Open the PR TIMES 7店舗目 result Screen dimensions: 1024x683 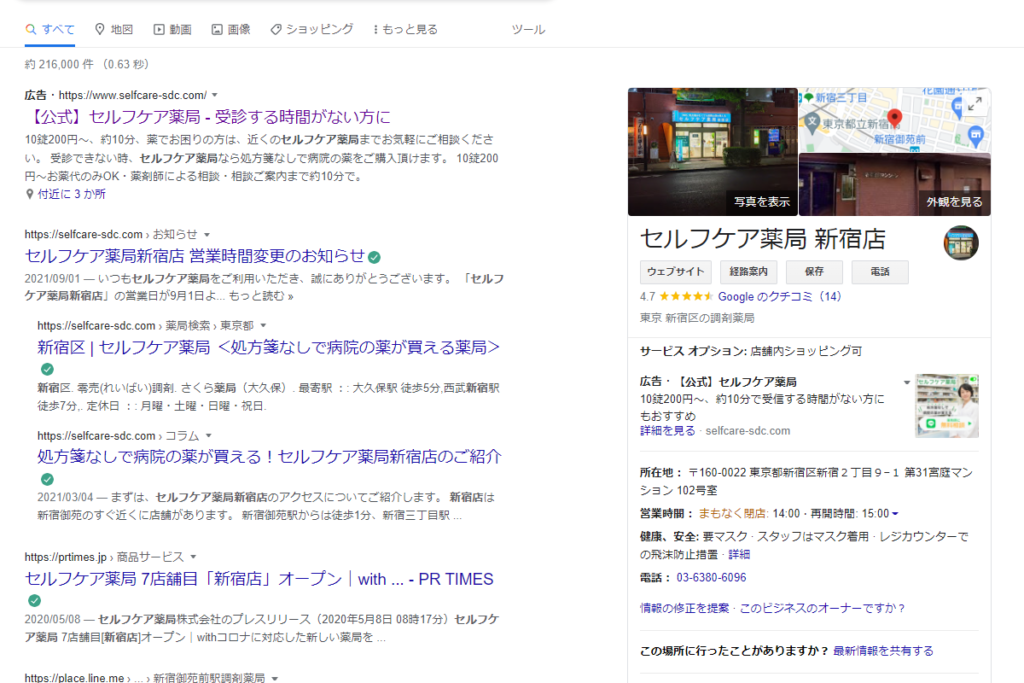259,579
